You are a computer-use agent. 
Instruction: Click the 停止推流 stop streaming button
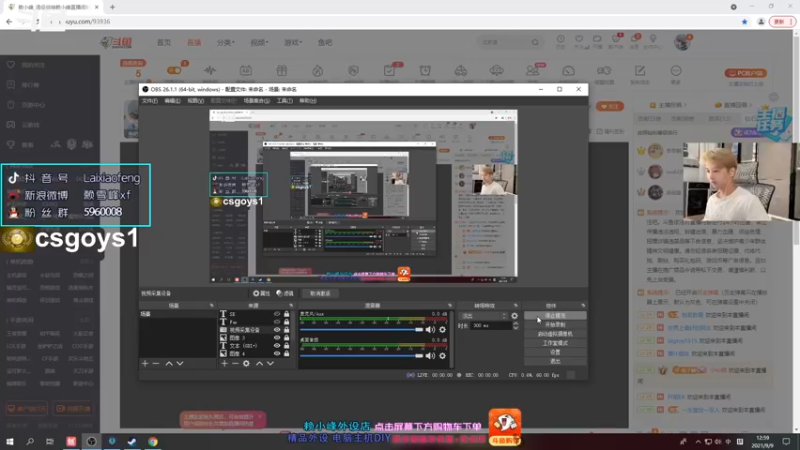click(555, 316)
